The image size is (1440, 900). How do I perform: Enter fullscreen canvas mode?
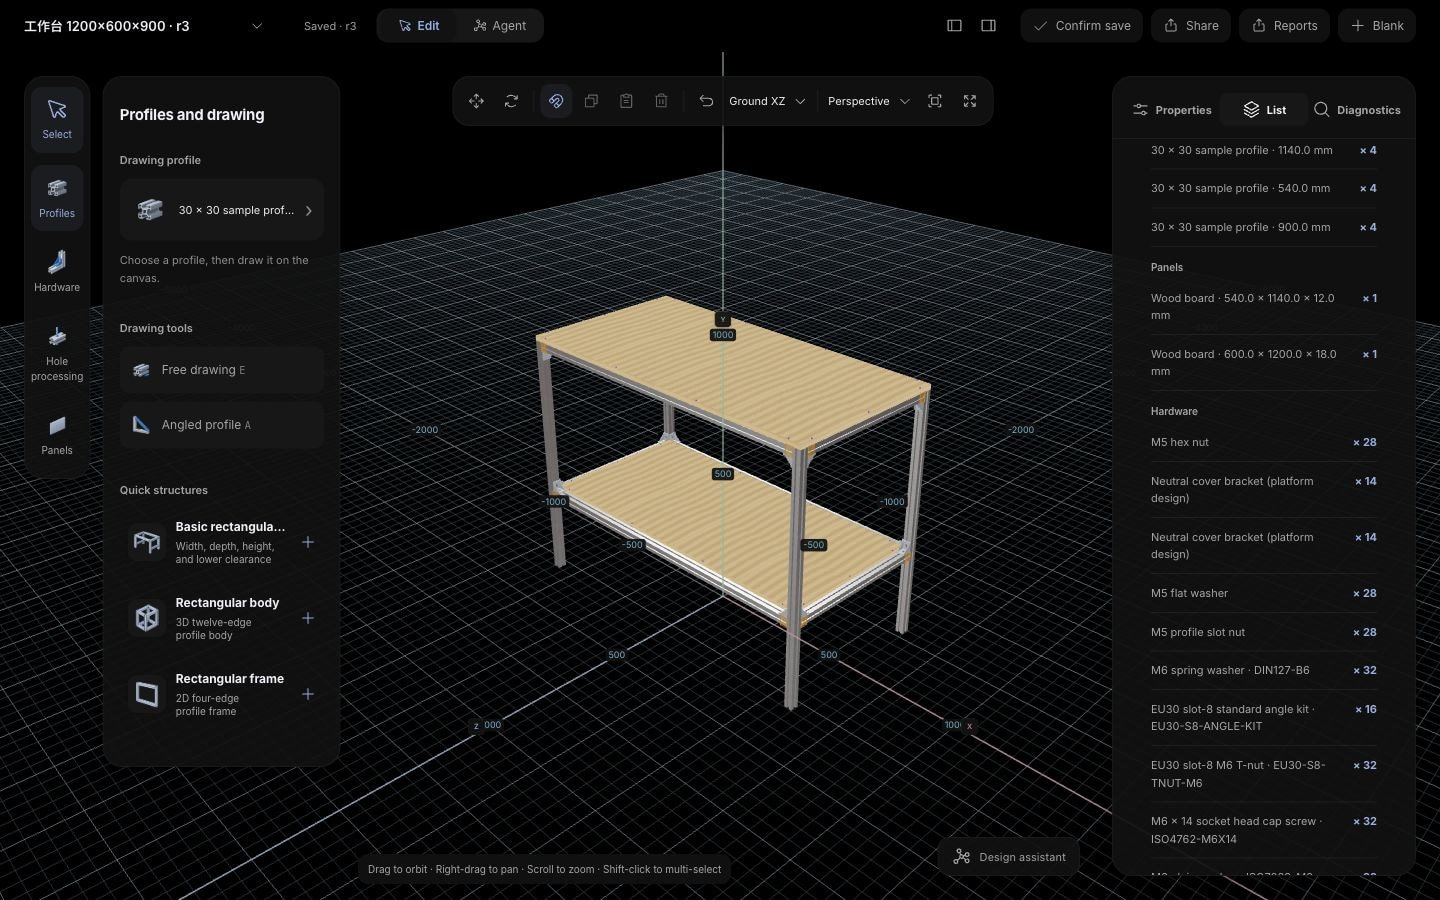pos(970,101)
